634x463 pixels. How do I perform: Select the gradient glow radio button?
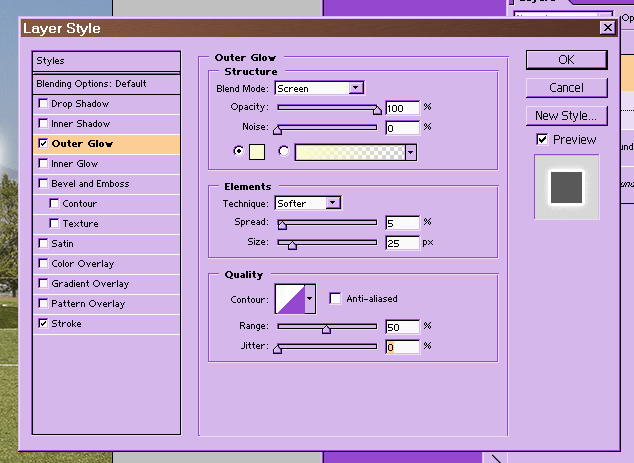284,151
